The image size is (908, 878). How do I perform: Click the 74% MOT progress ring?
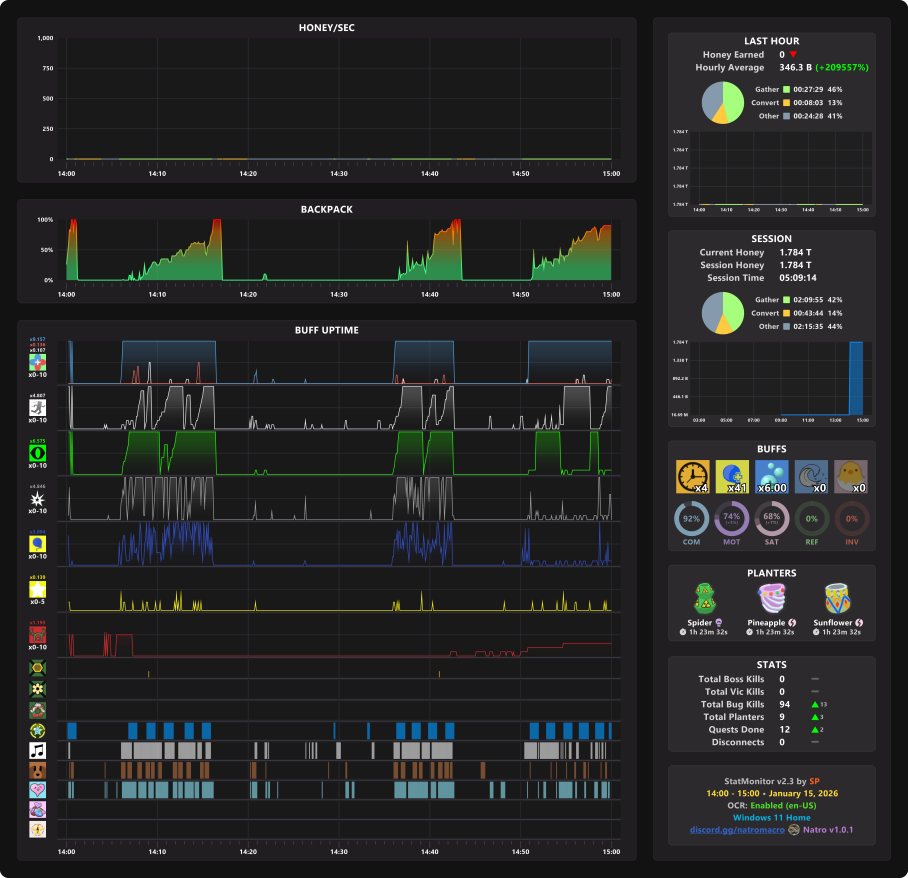[x=731, y=519]
